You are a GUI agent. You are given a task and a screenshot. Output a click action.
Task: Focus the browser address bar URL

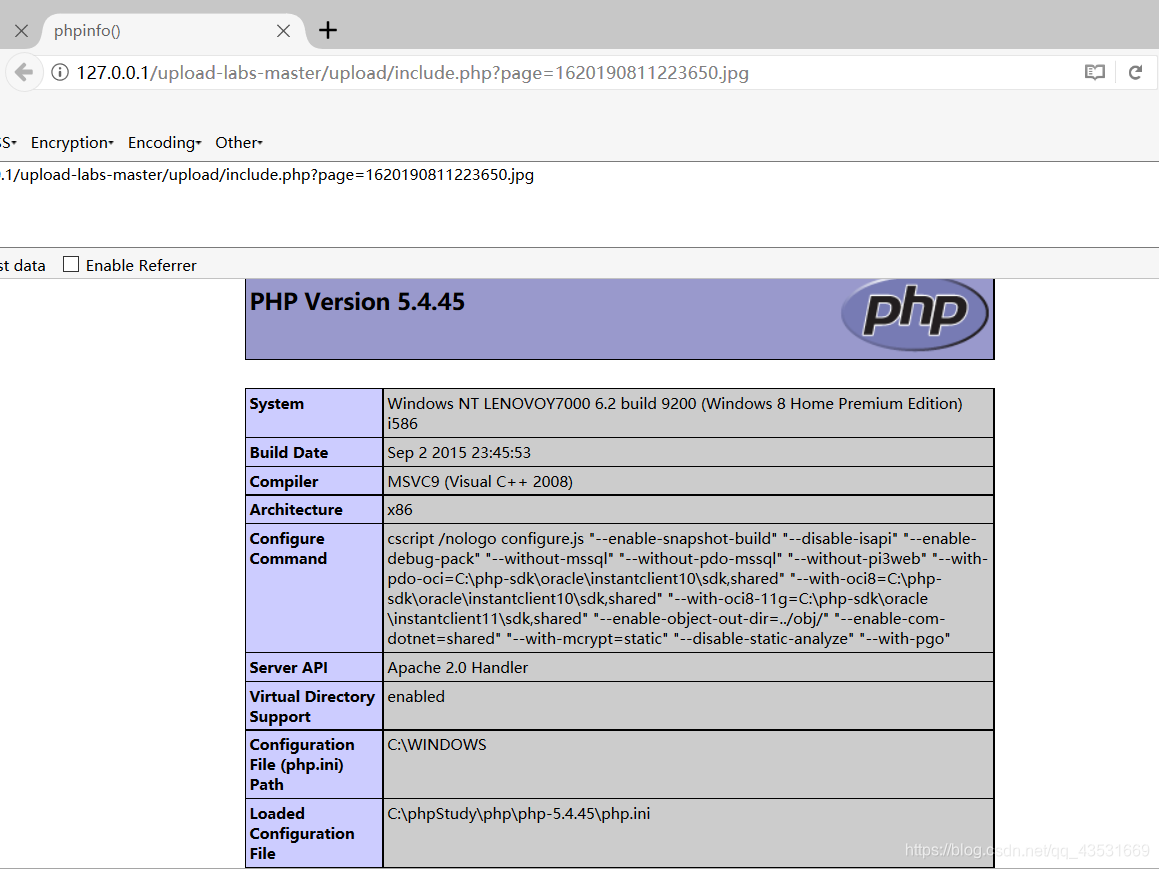point(412,72)
